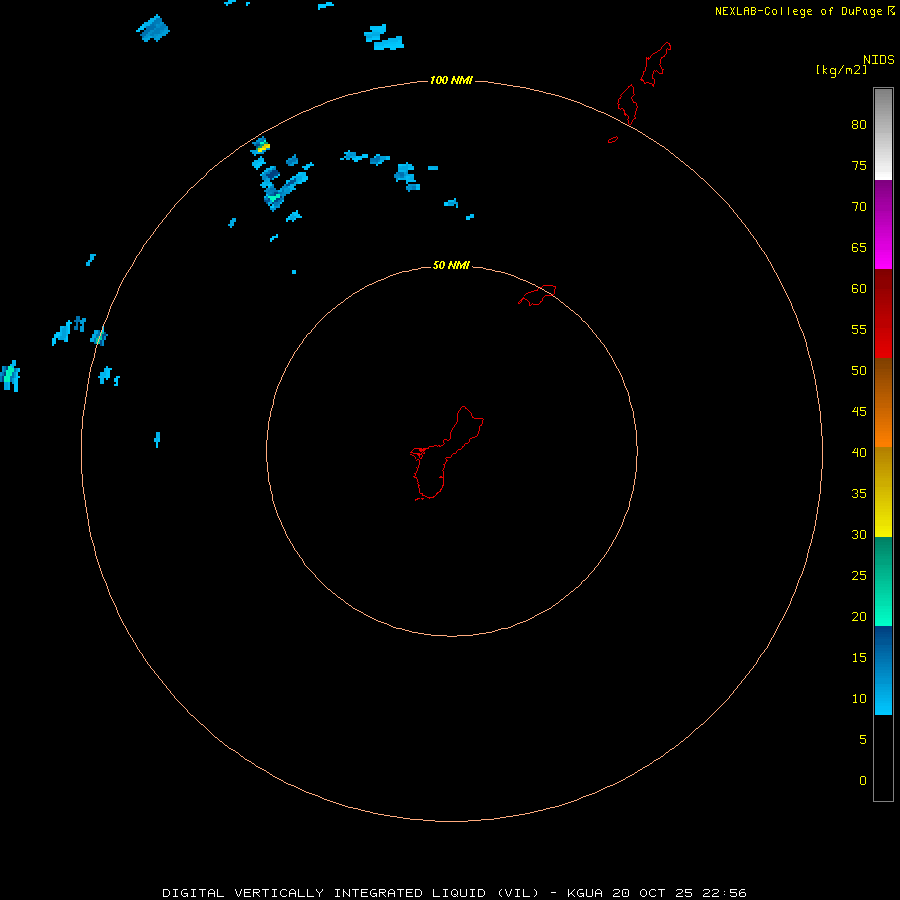900x900 pixels.
Task: Pick the black segment at the color bar bottom
Action: click(883, 758)
